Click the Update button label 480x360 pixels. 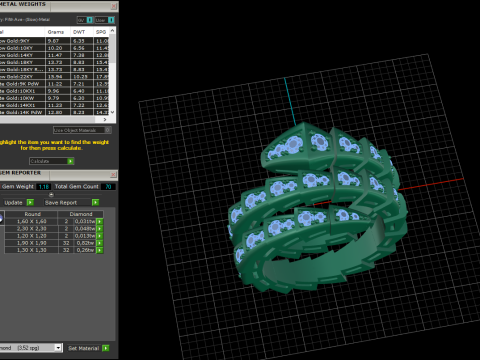(13, 203)
